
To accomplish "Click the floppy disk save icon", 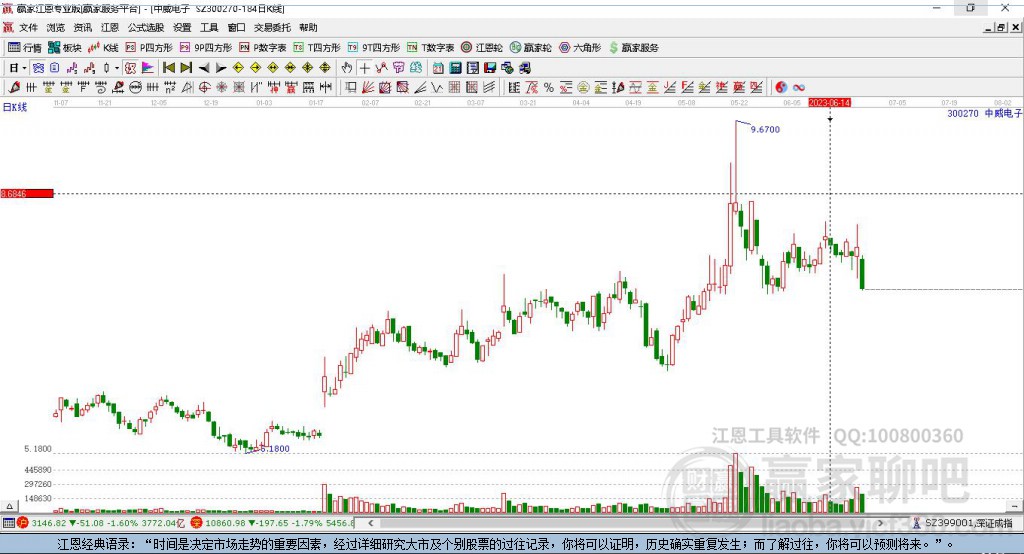I will pos(490,68).
